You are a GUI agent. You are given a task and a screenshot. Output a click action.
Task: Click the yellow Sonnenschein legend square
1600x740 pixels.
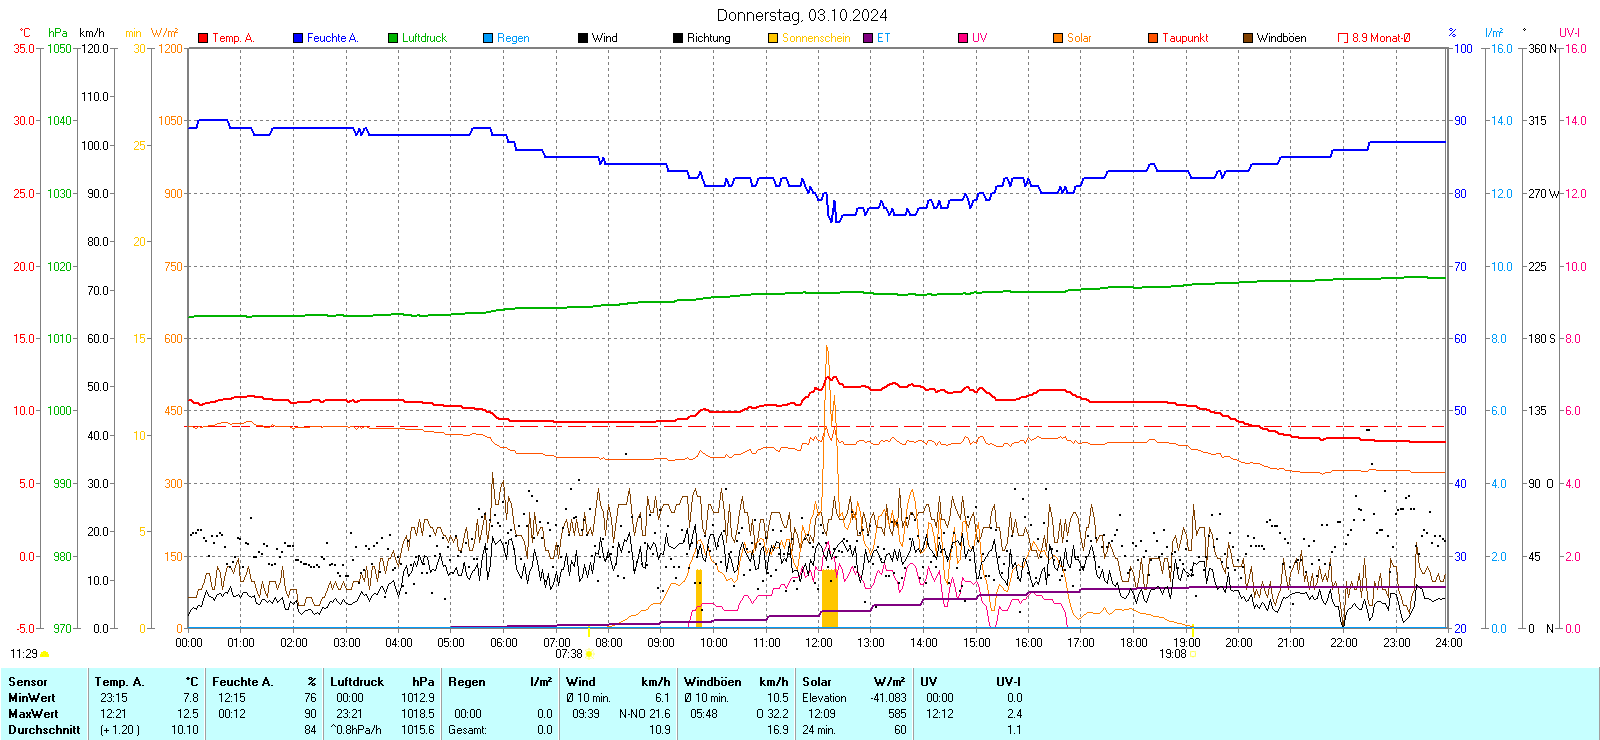click(773, 38)
